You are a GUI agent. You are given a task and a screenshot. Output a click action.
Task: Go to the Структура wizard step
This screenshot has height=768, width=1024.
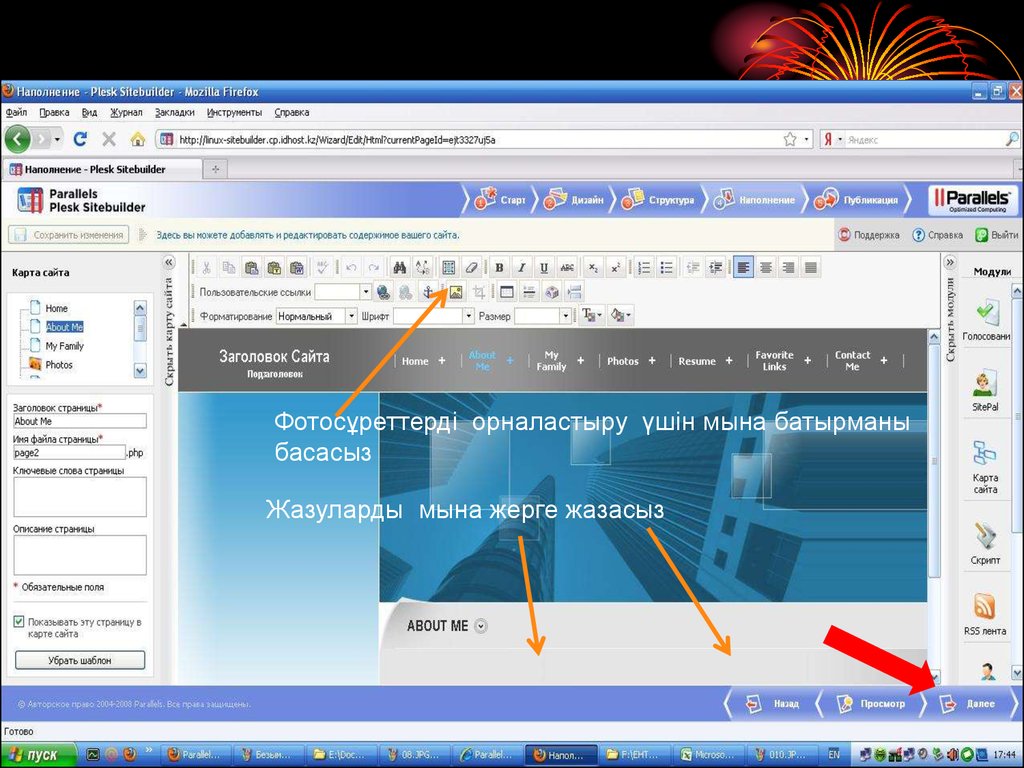click(658, 200)
